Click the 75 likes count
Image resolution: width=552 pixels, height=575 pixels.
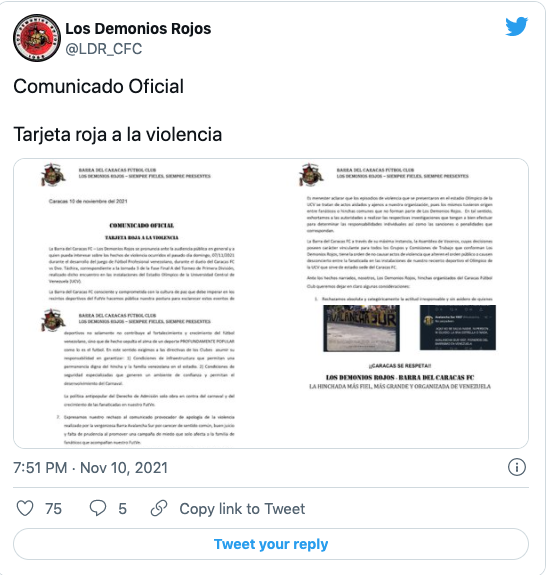pyautogui.click(x=53, y=509)
